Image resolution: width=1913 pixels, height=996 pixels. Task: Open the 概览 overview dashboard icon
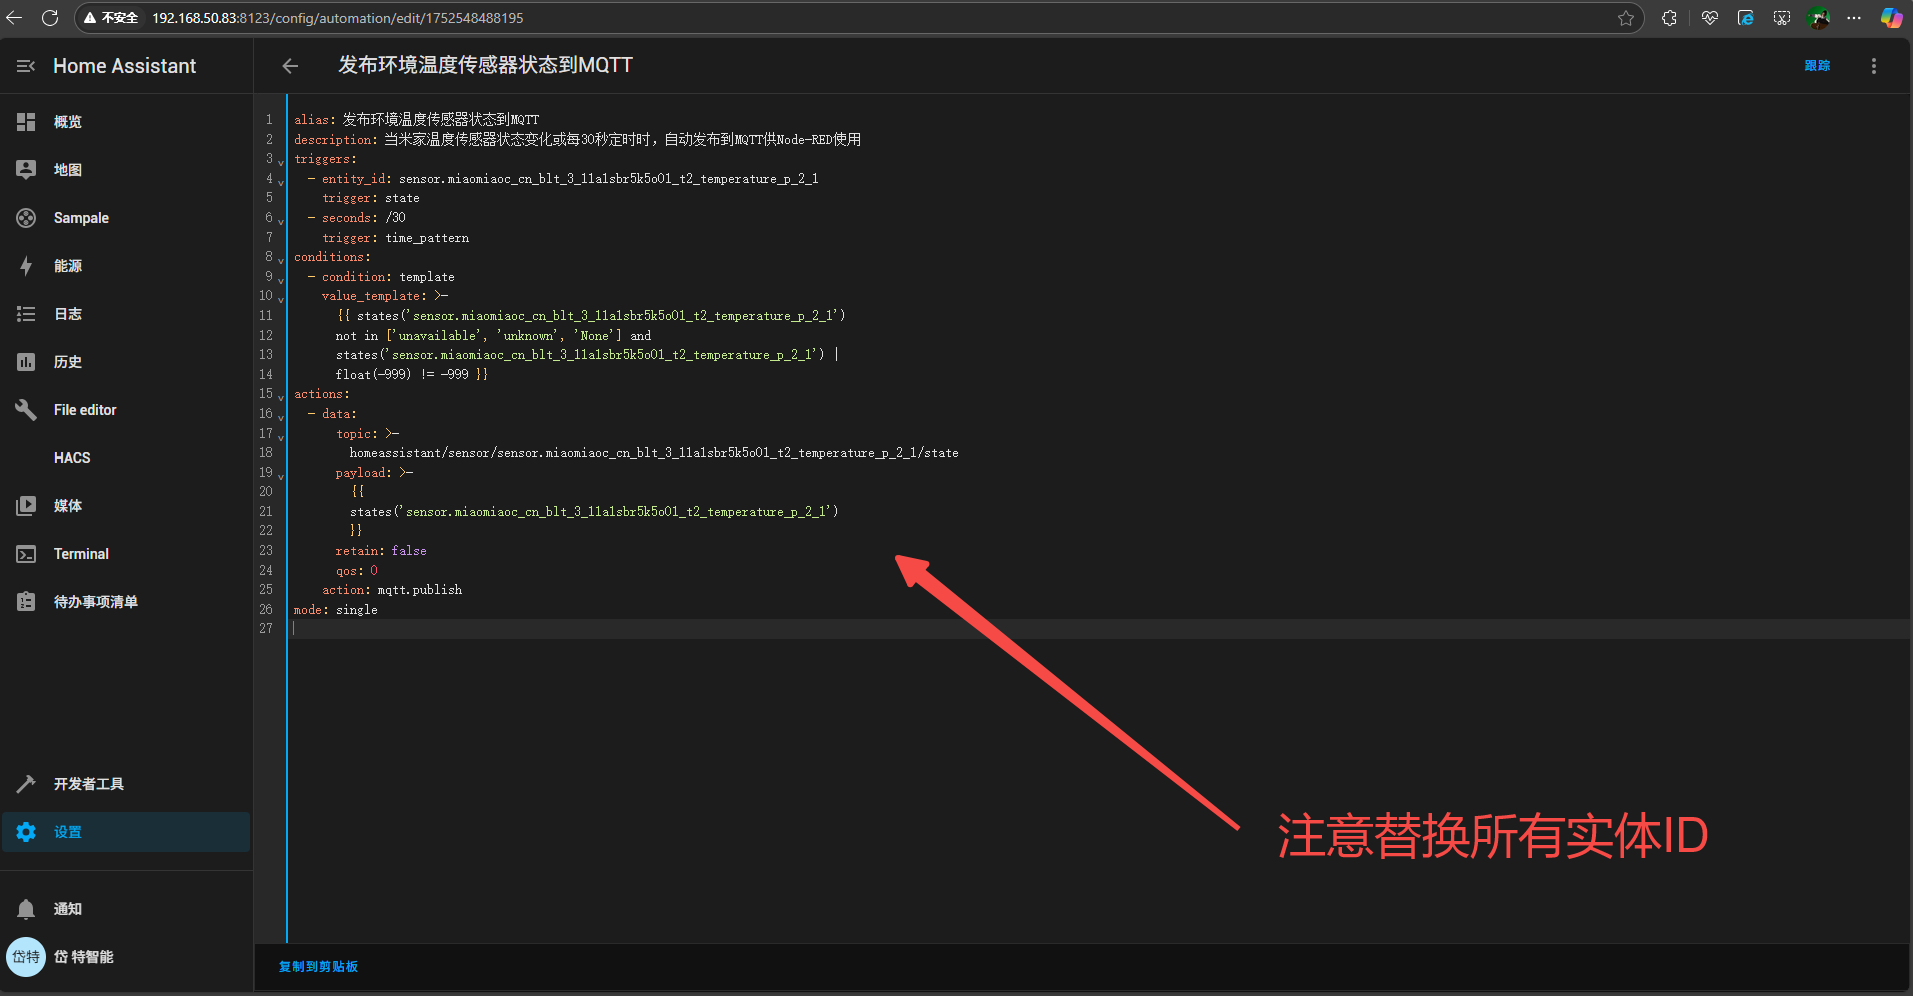[x=26, y=122]
